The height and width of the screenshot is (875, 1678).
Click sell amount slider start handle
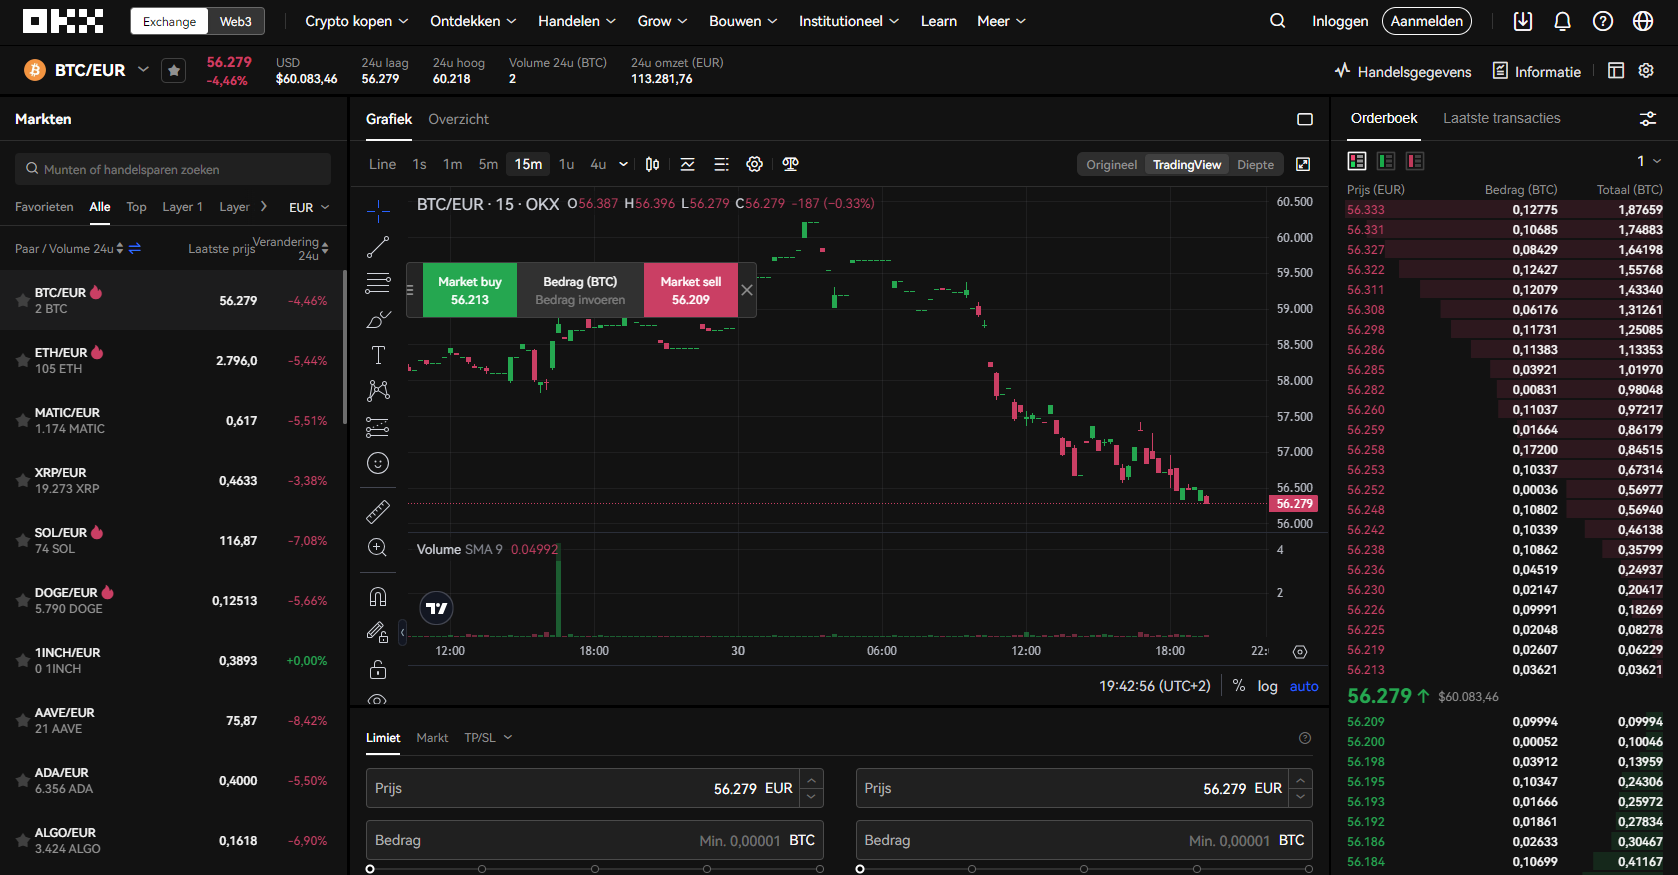point(860,869)
